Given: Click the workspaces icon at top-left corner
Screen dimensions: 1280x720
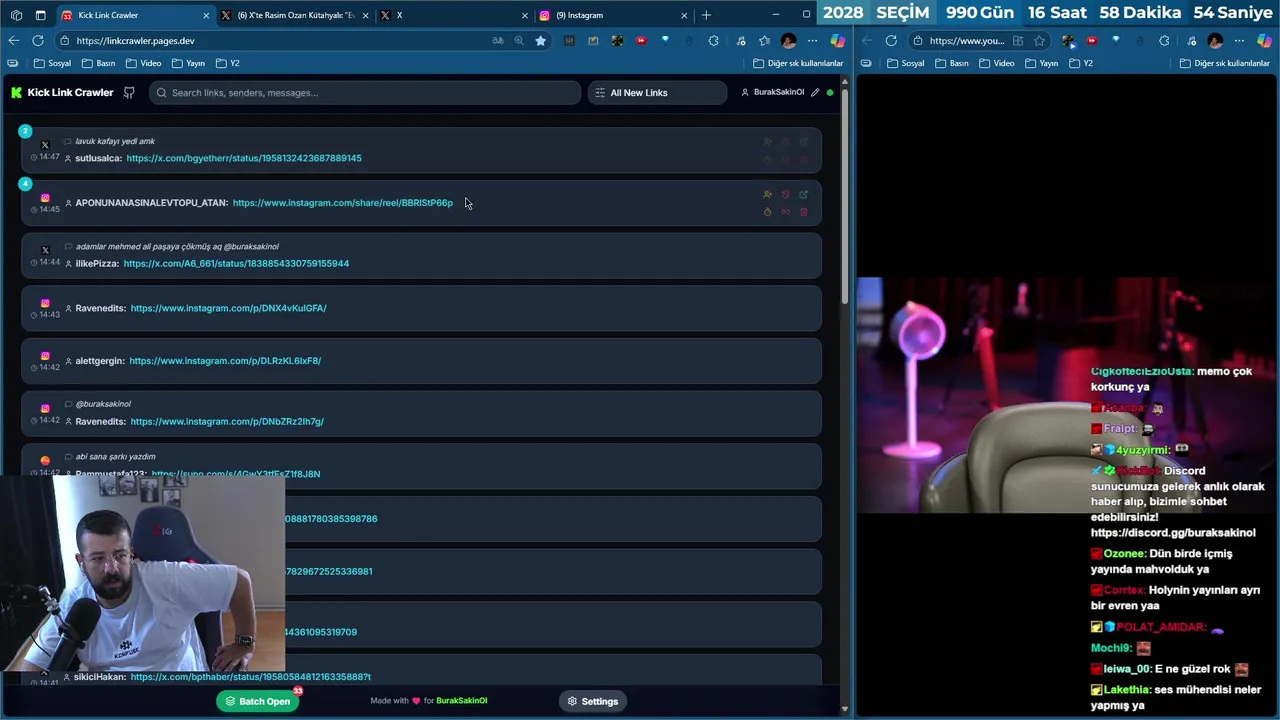Looking at the screenshot, I should (16, 15).
